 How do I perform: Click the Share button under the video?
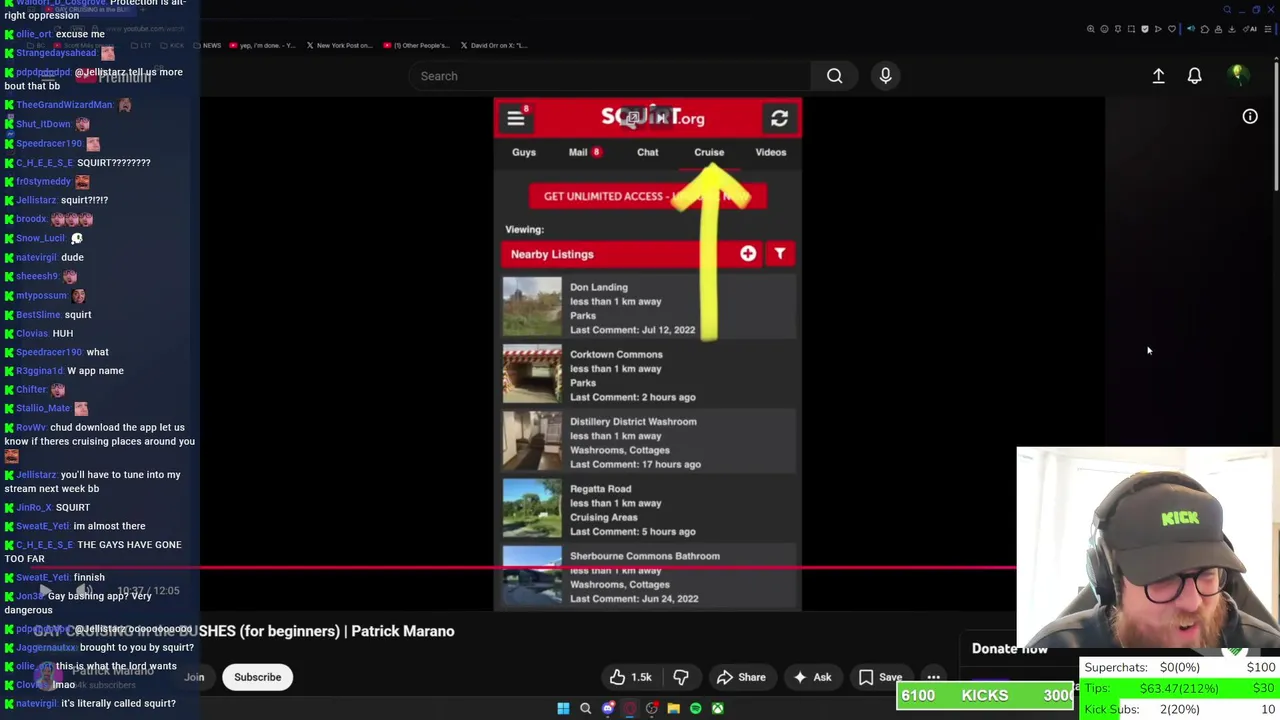[741, 677]
